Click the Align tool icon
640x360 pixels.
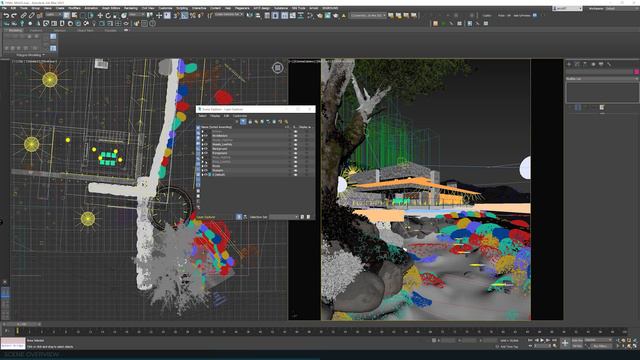258,16
